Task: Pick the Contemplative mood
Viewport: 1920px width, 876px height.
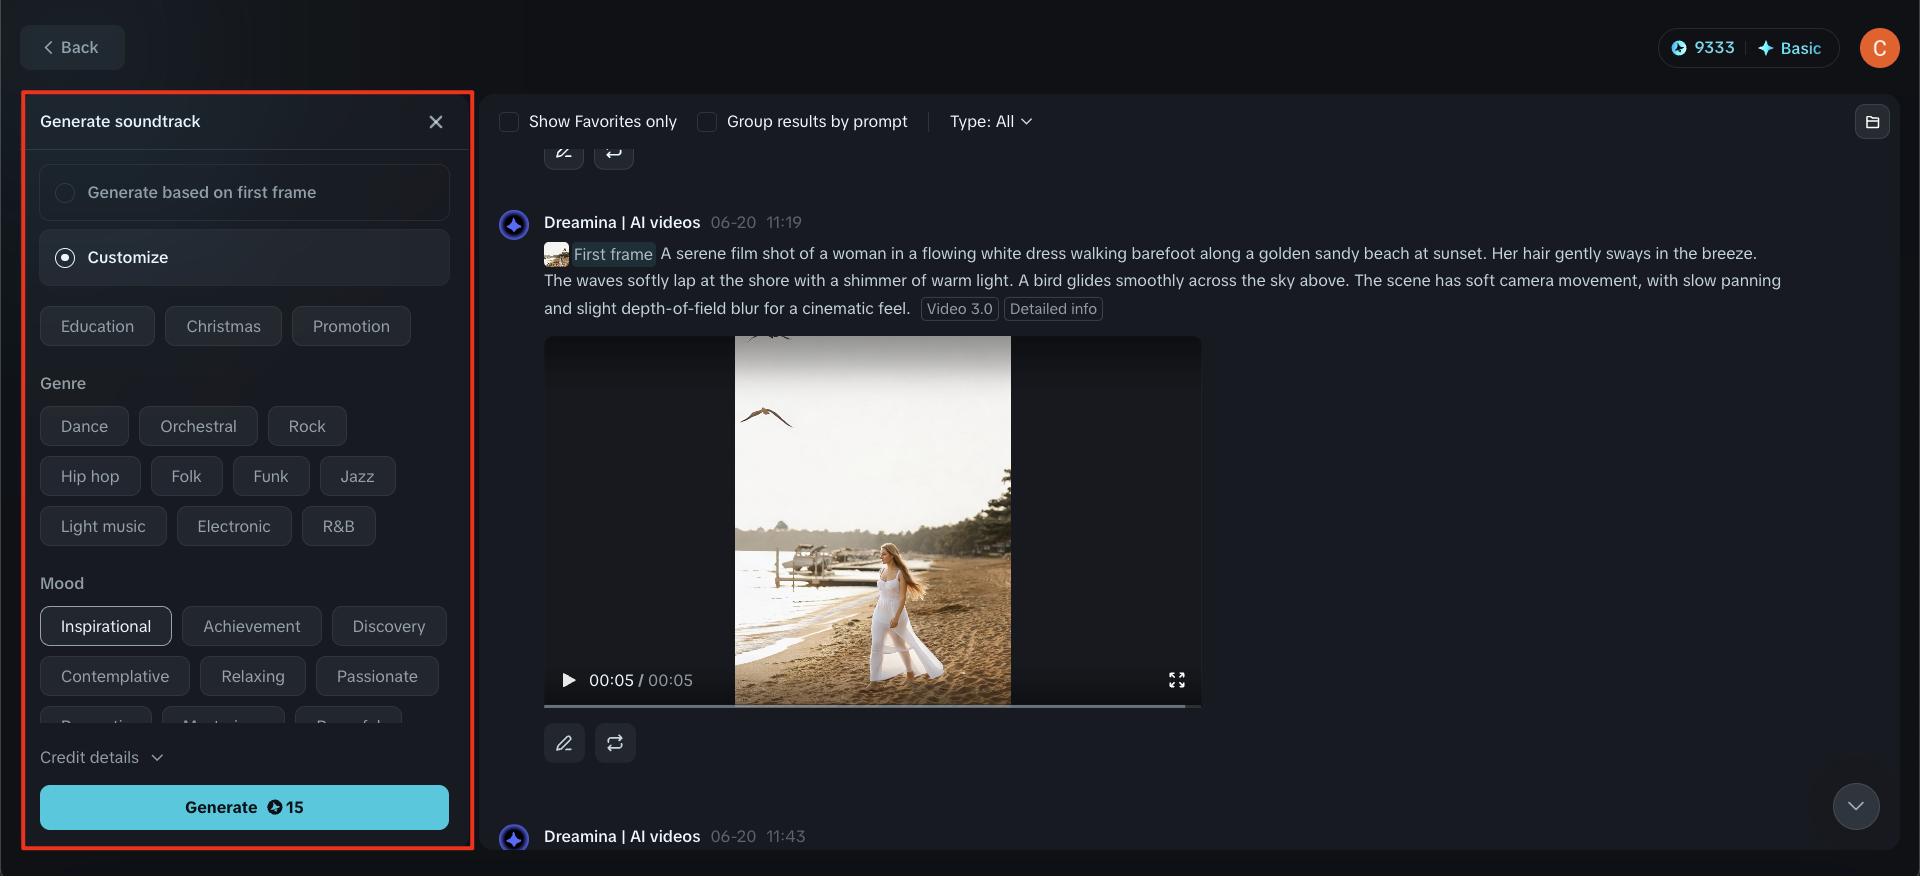Action: (x=115, y=676)
